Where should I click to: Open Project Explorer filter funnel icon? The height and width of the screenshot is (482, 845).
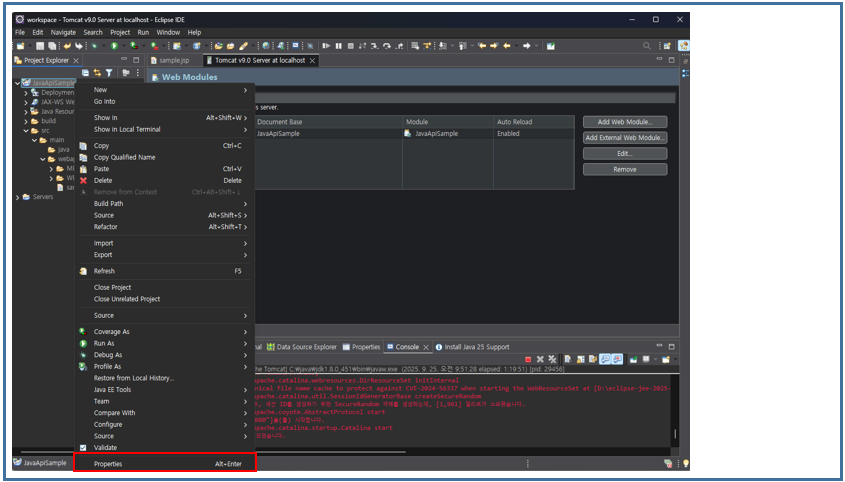click(x=109, y=72)
